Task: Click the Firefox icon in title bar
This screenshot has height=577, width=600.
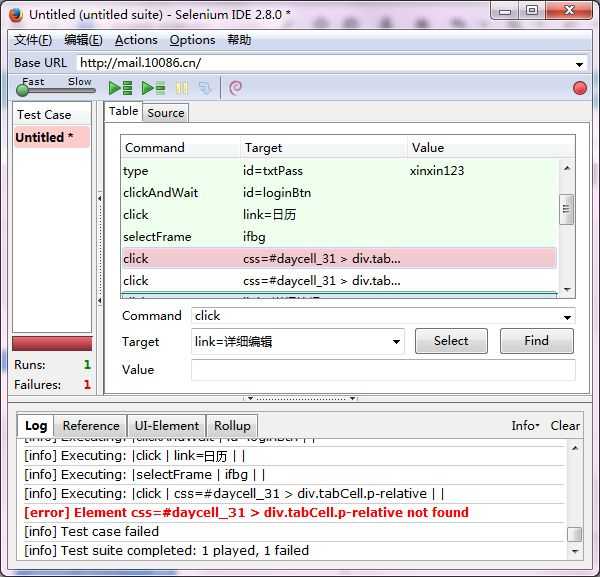Action: tap(16, 15)
